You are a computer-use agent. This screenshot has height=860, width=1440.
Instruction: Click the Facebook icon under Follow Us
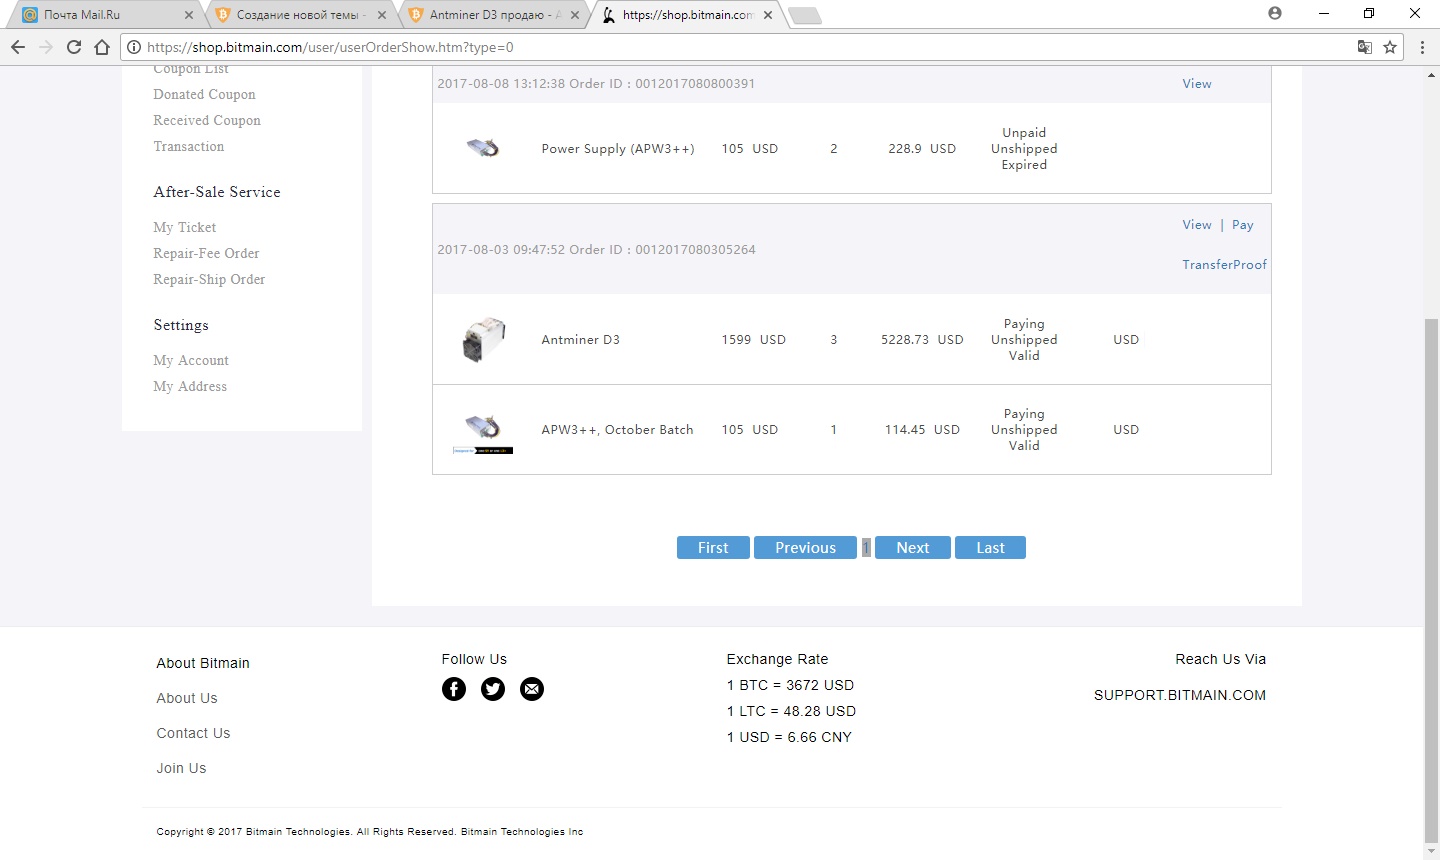point(454,689)
